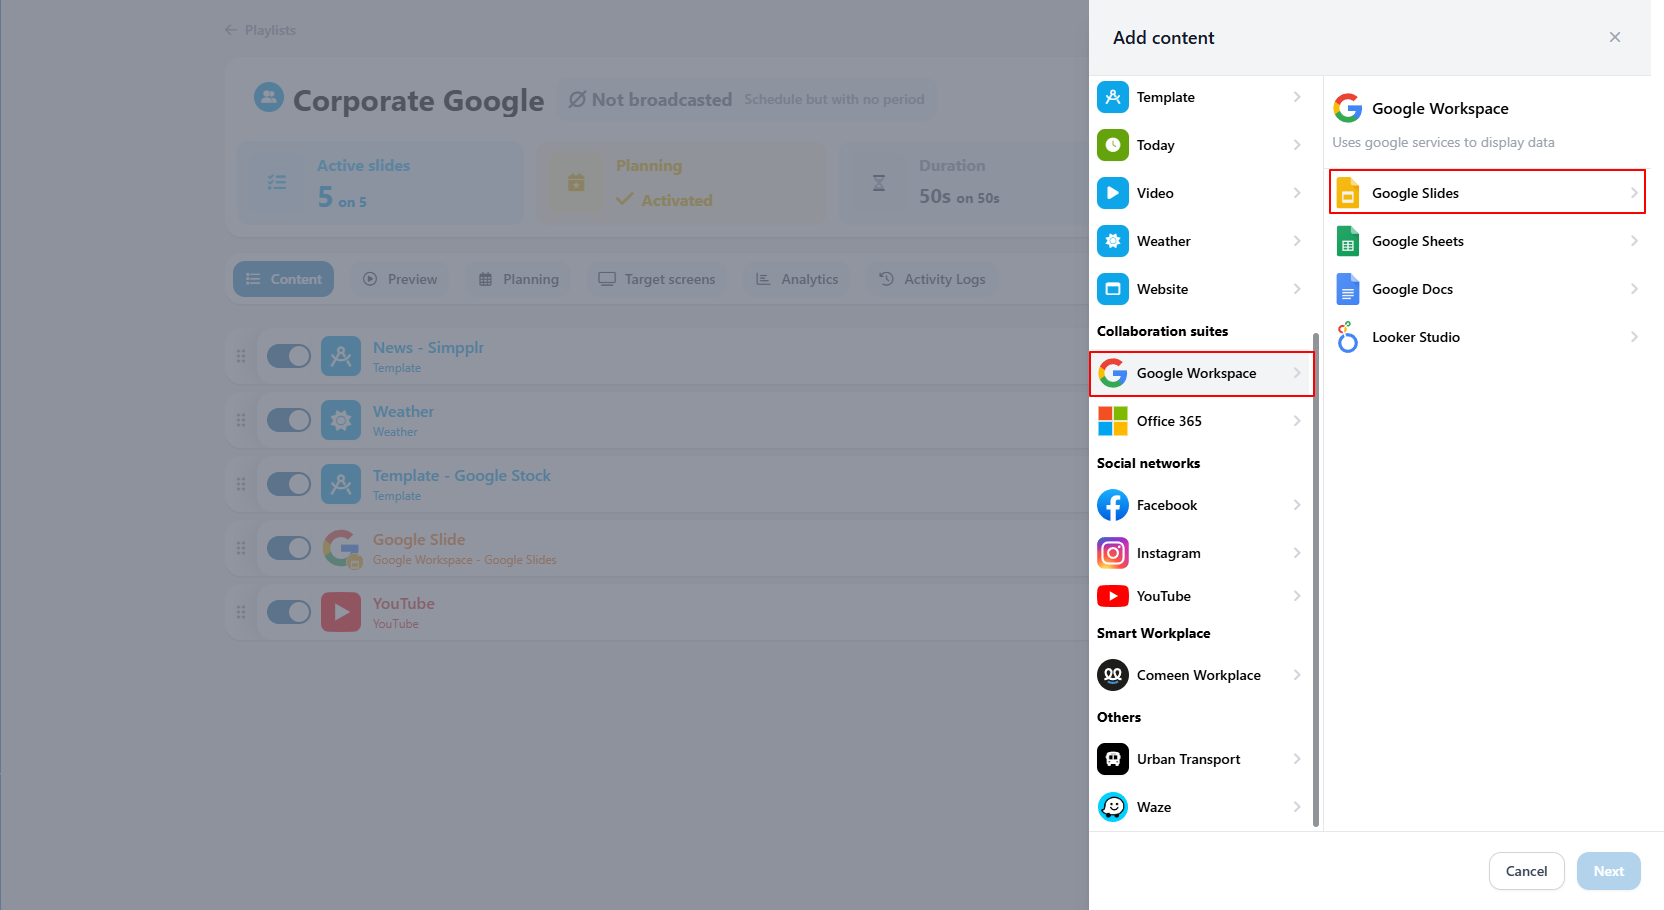Click the drag handle for News - Simpplr

(x=241, y=356)
